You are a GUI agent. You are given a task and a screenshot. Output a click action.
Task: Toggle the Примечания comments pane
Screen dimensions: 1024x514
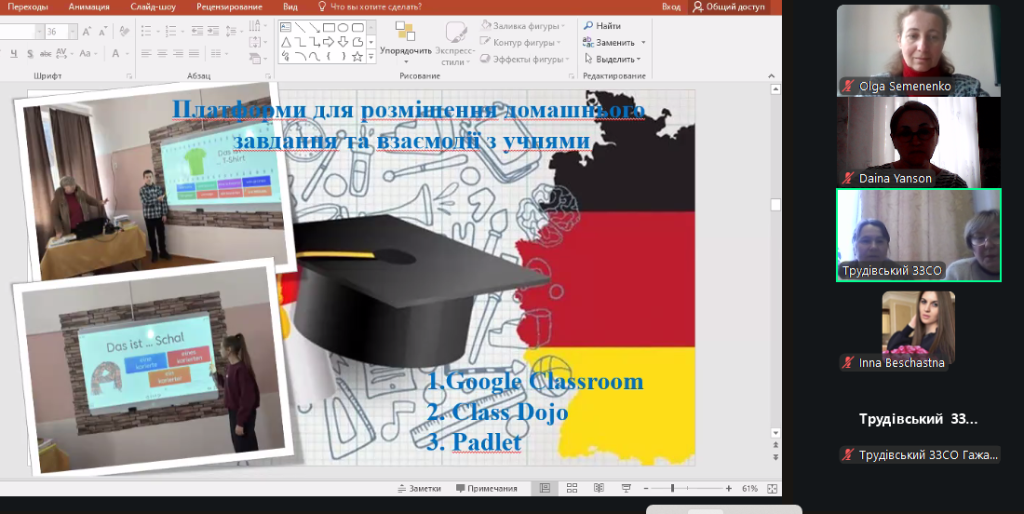pos(487,488)
